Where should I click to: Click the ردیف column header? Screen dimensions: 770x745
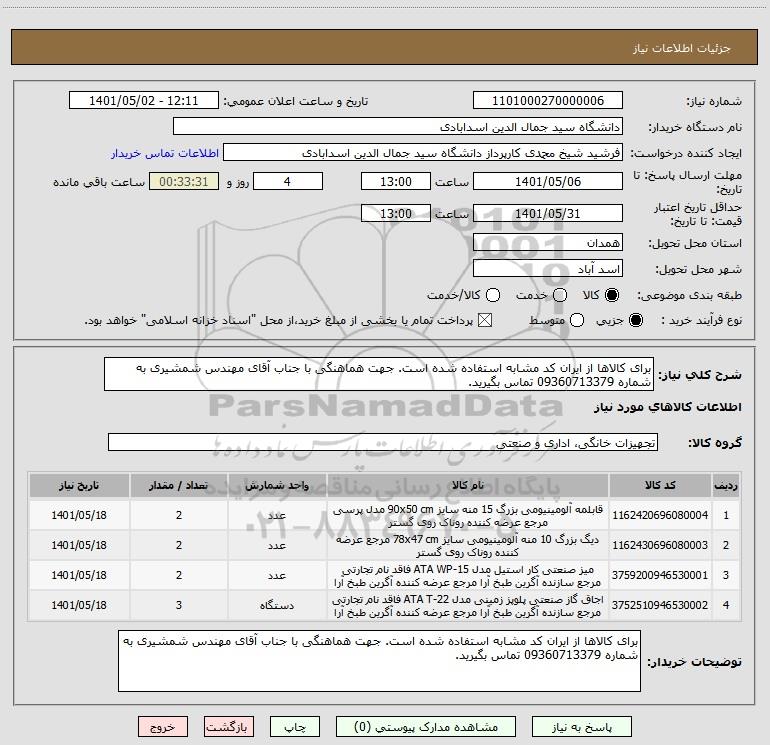tap(726, 485)
